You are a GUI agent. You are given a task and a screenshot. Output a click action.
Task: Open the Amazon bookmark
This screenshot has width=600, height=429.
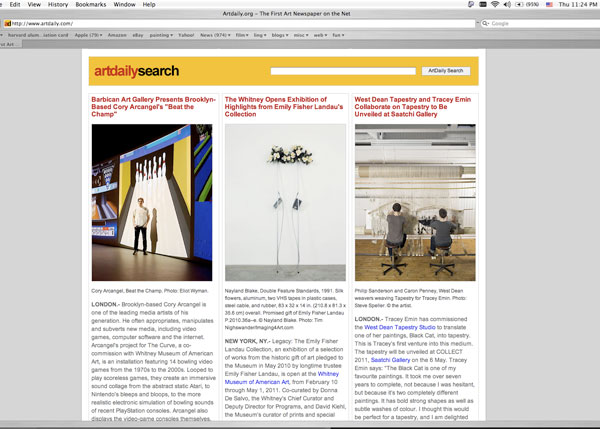(117, 35)
